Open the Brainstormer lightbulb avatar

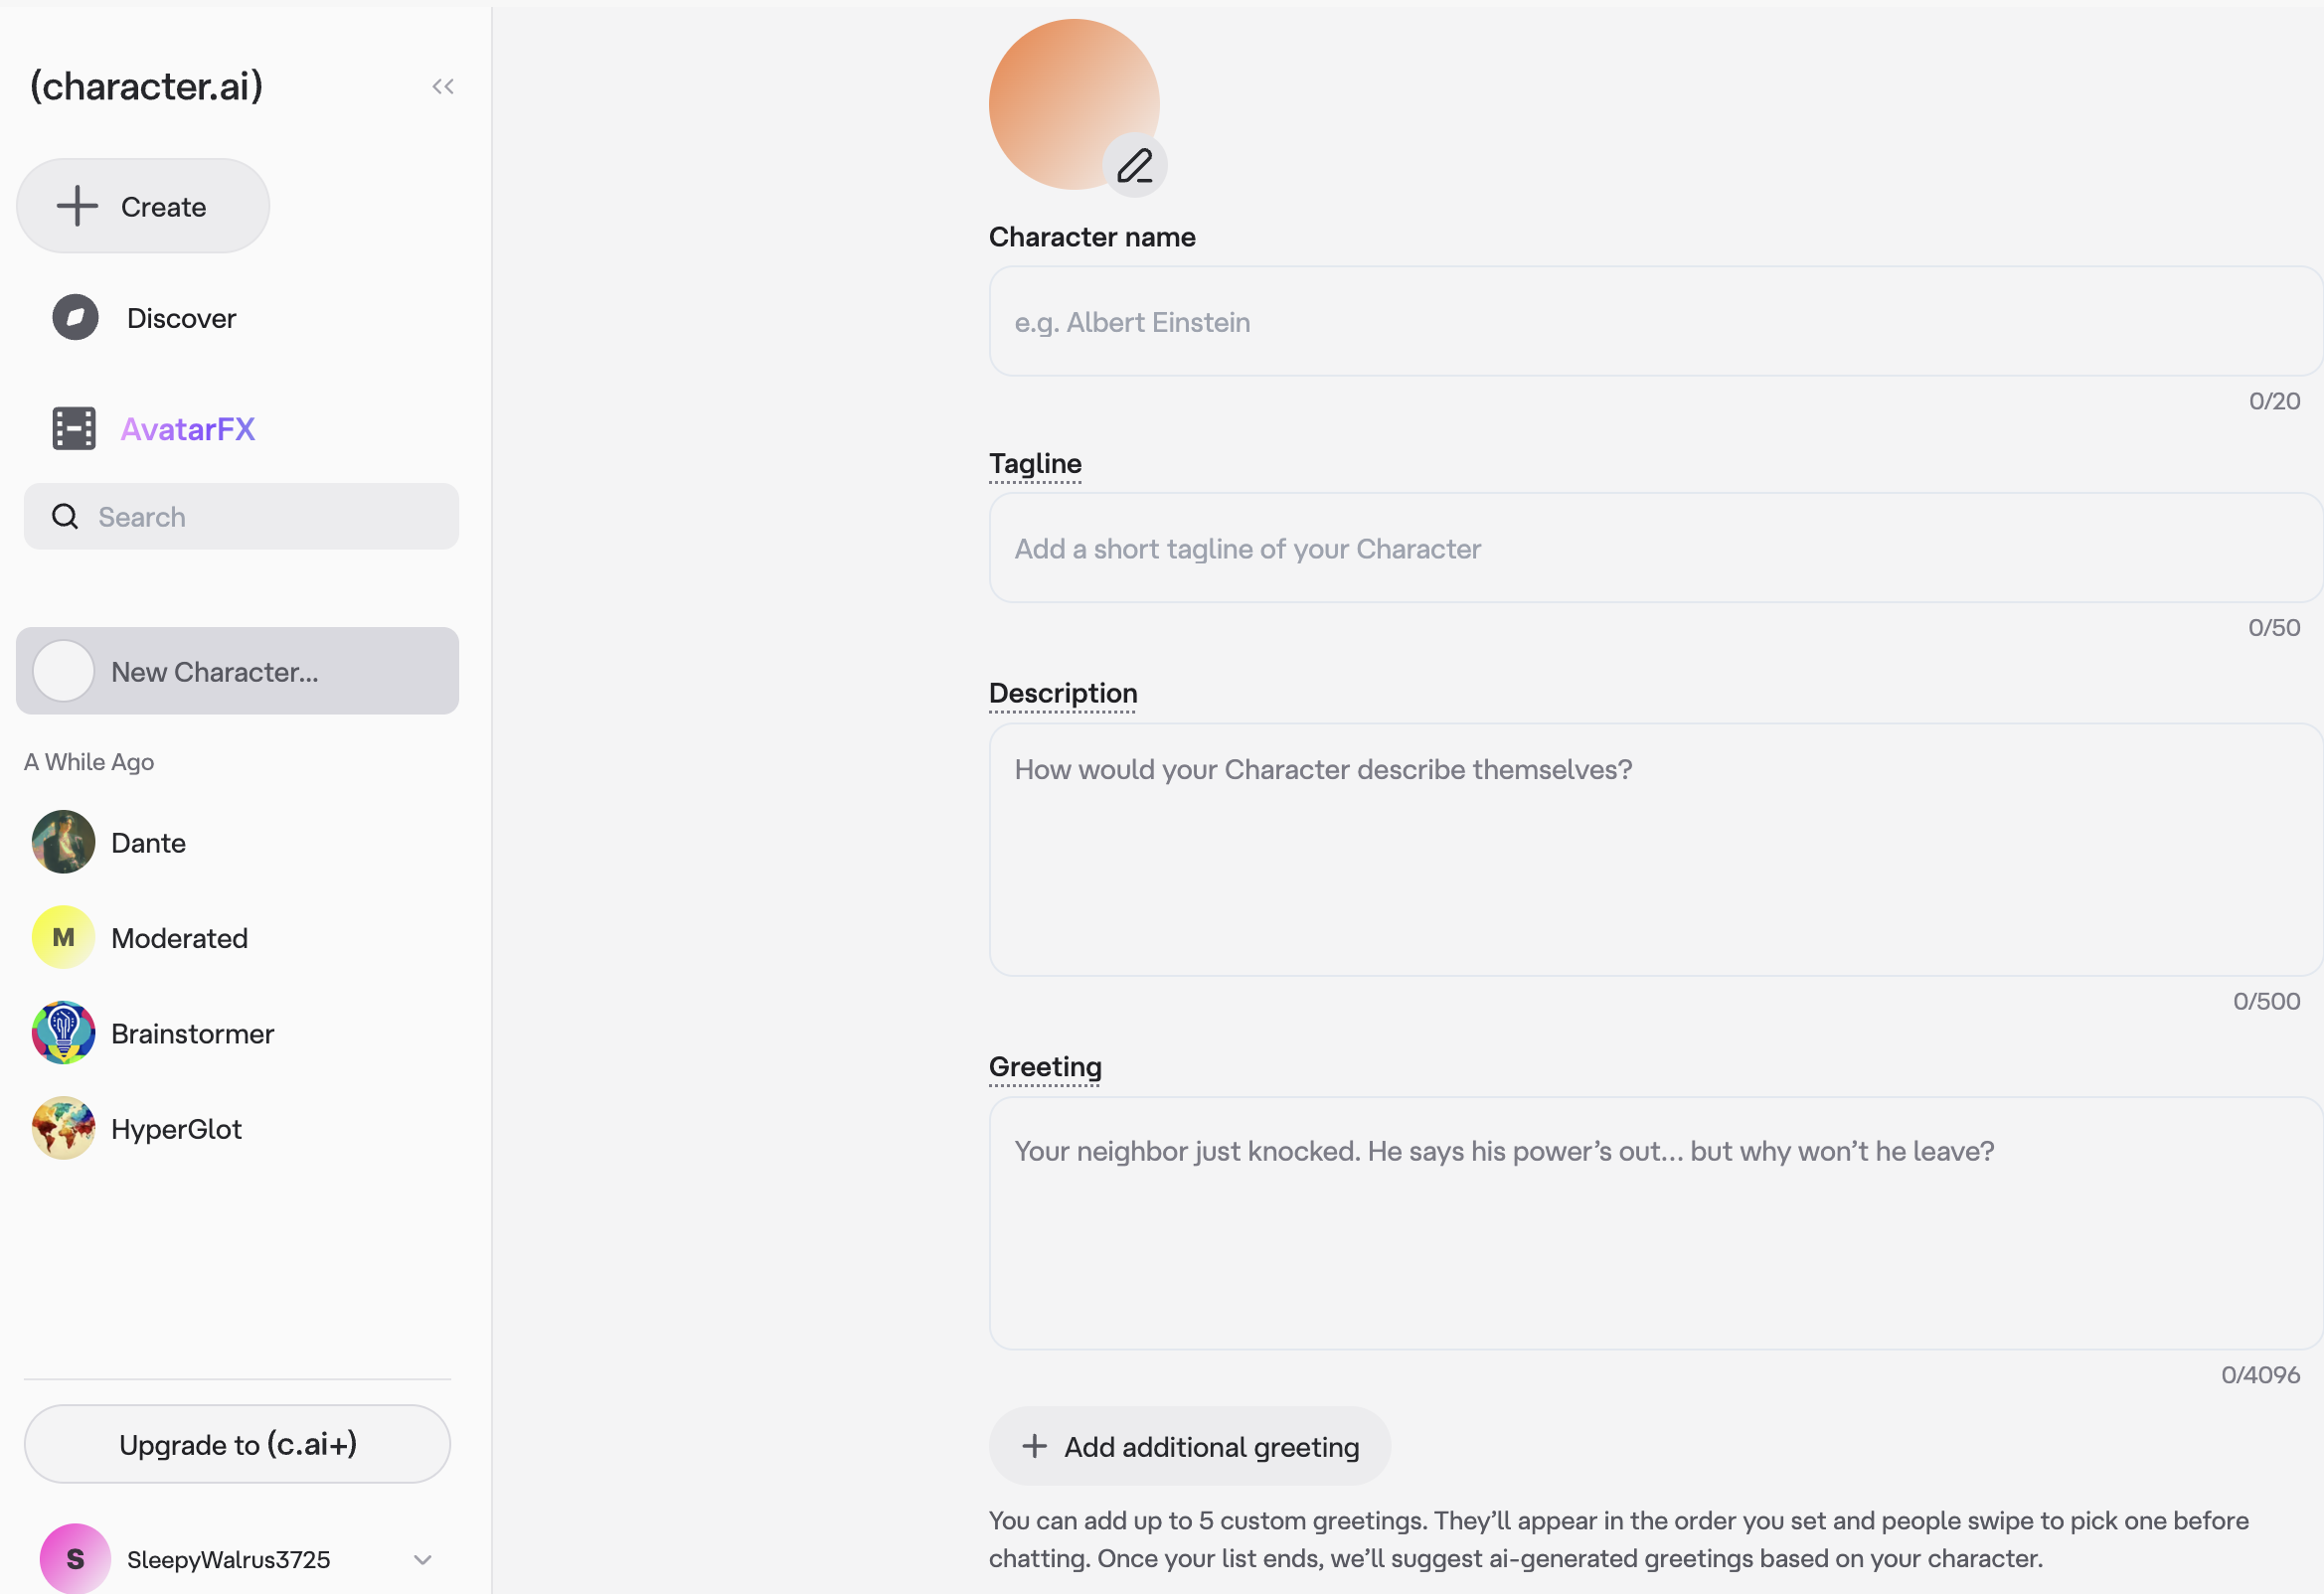pos(63,1033)
